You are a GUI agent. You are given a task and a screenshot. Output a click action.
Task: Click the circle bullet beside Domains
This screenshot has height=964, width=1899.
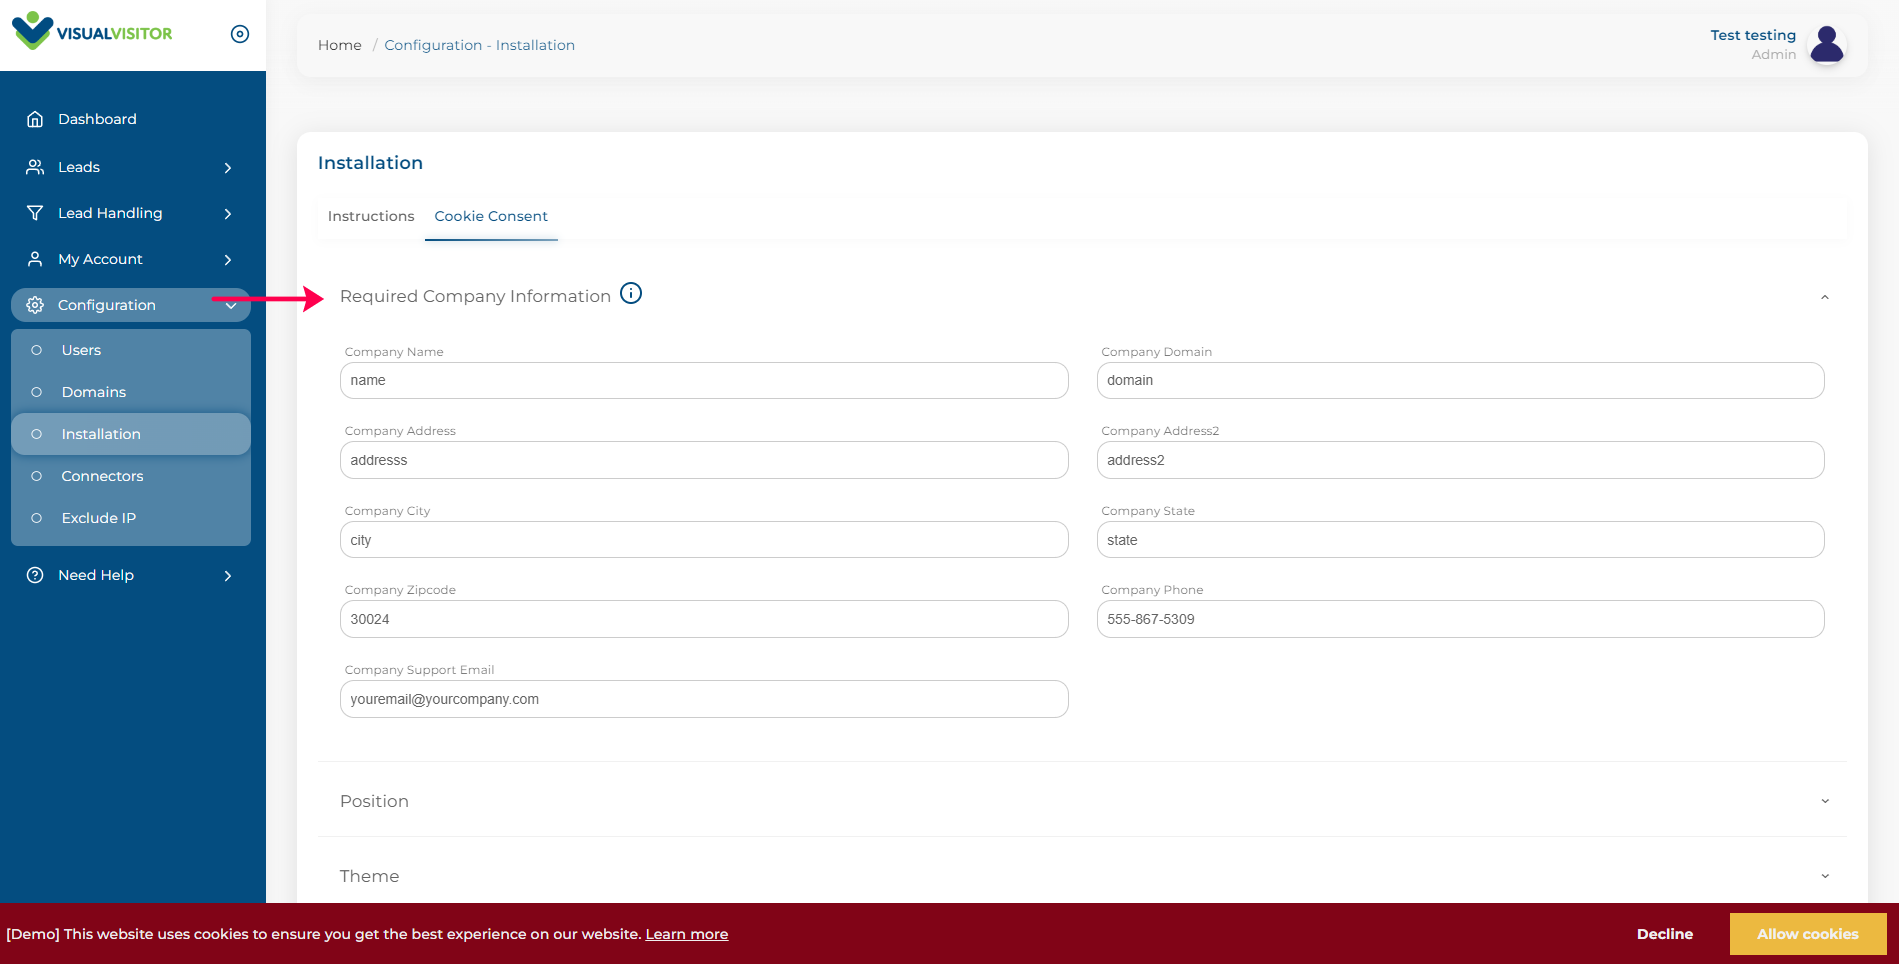[37, 392]
